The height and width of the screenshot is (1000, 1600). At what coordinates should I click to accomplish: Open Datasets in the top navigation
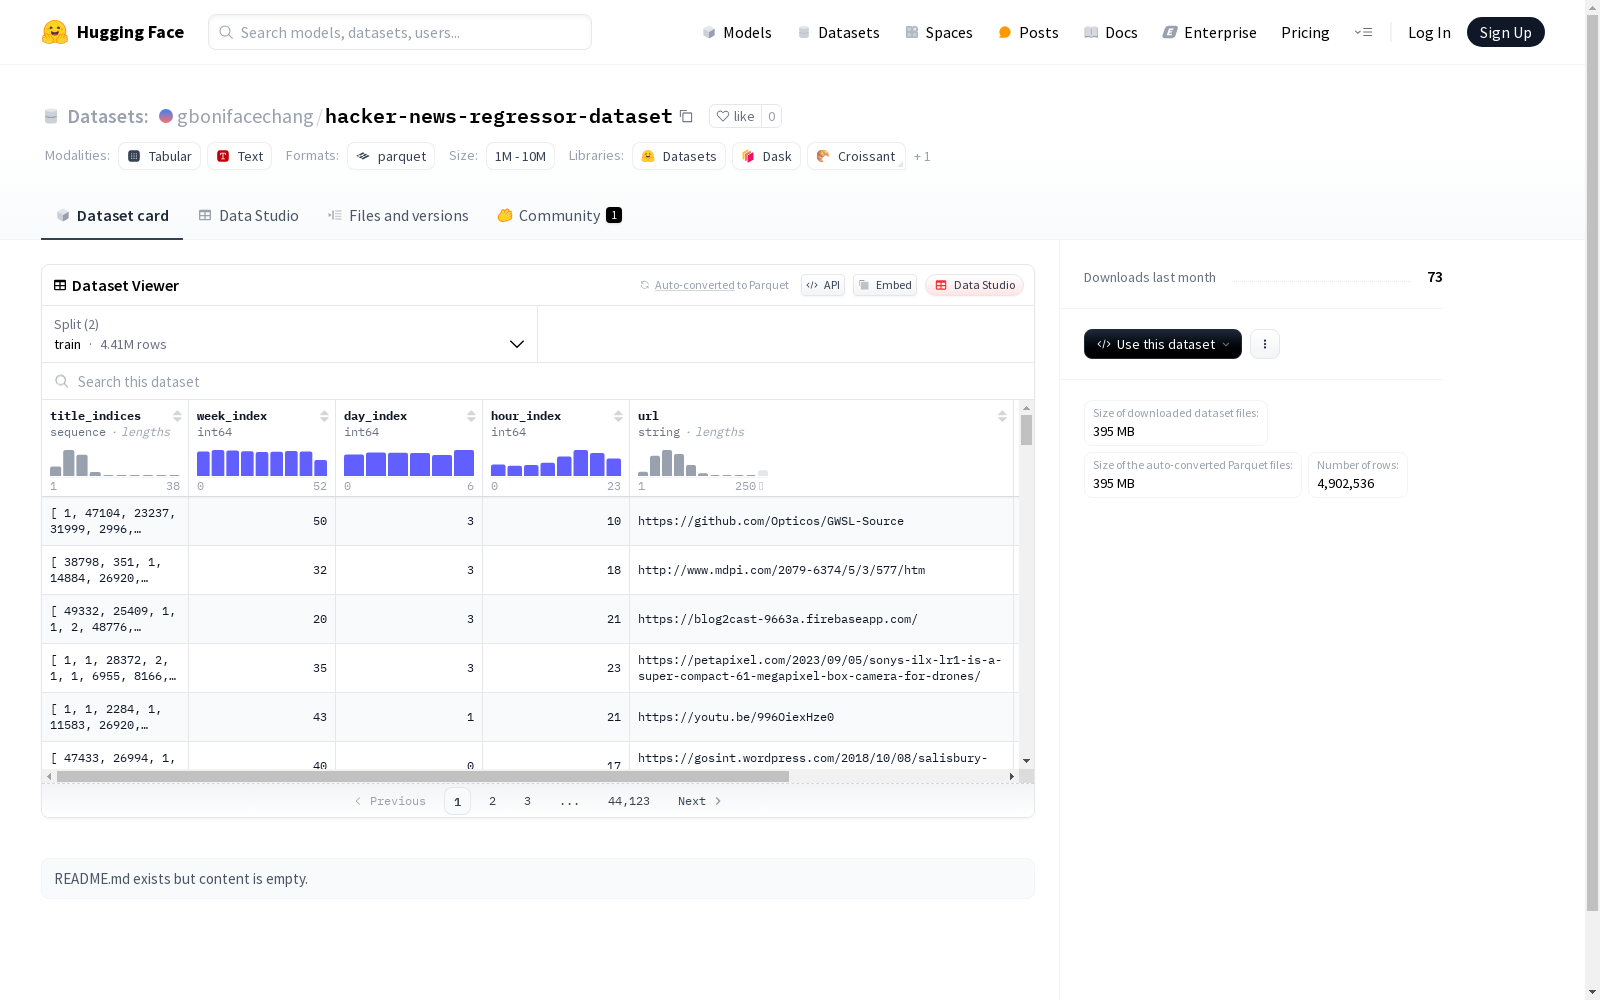coord(838,32)
